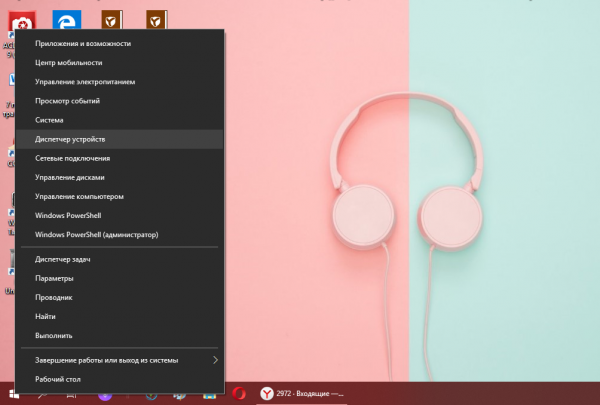Open Диспетчер задач from the menu
Viewport: 600px width, 405px height.
tap(119, 260)
